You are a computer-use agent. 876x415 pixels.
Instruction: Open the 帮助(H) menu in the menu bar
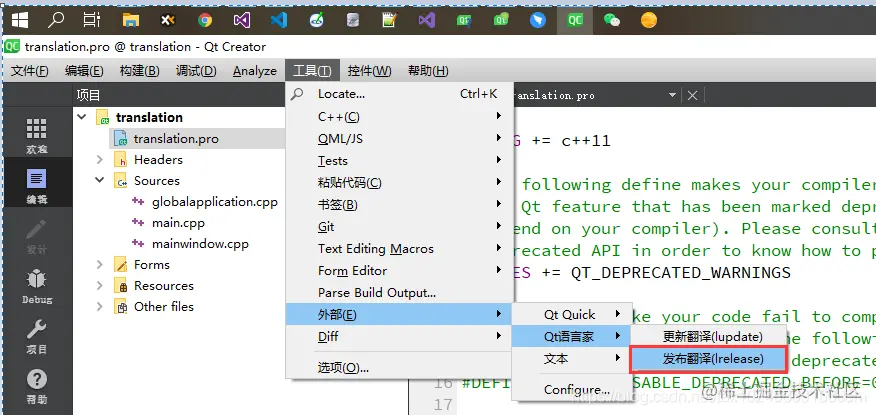click(x=428, y=71)
